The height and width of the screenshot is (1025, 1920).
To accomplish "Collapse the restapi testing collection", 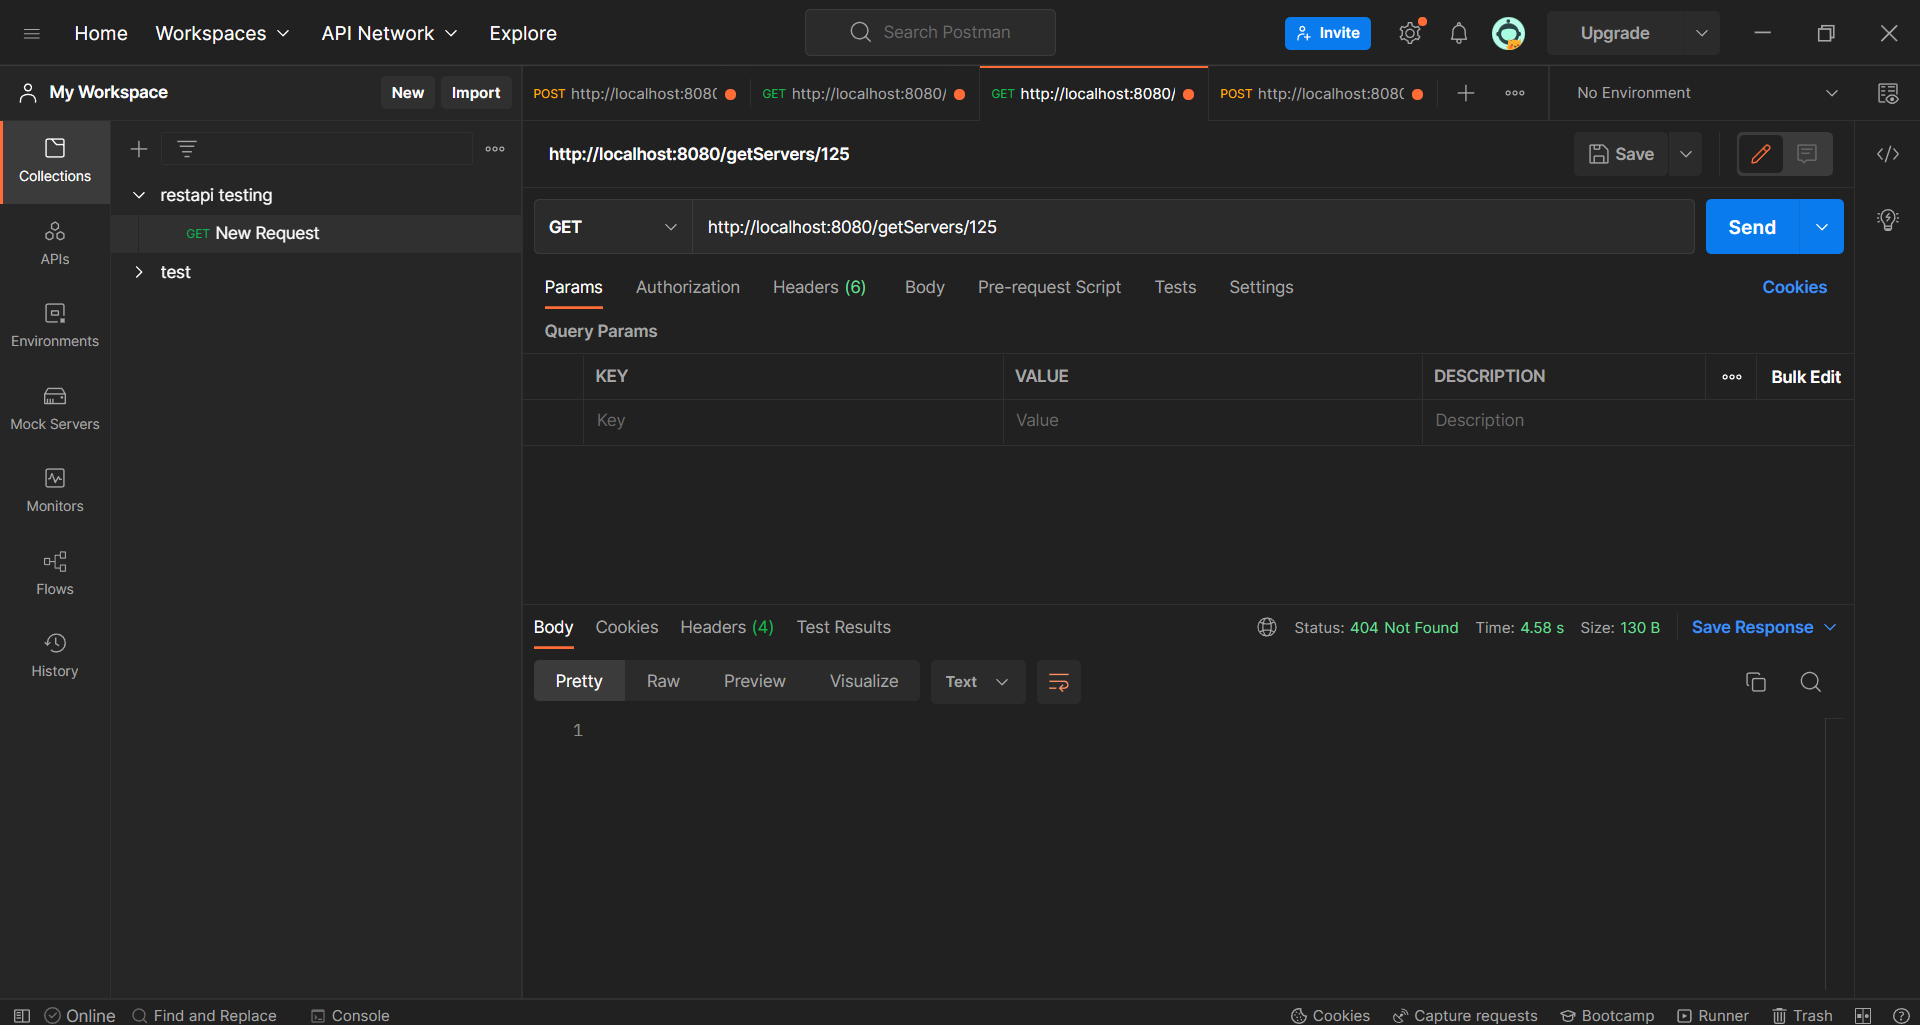I will [139, 195].
